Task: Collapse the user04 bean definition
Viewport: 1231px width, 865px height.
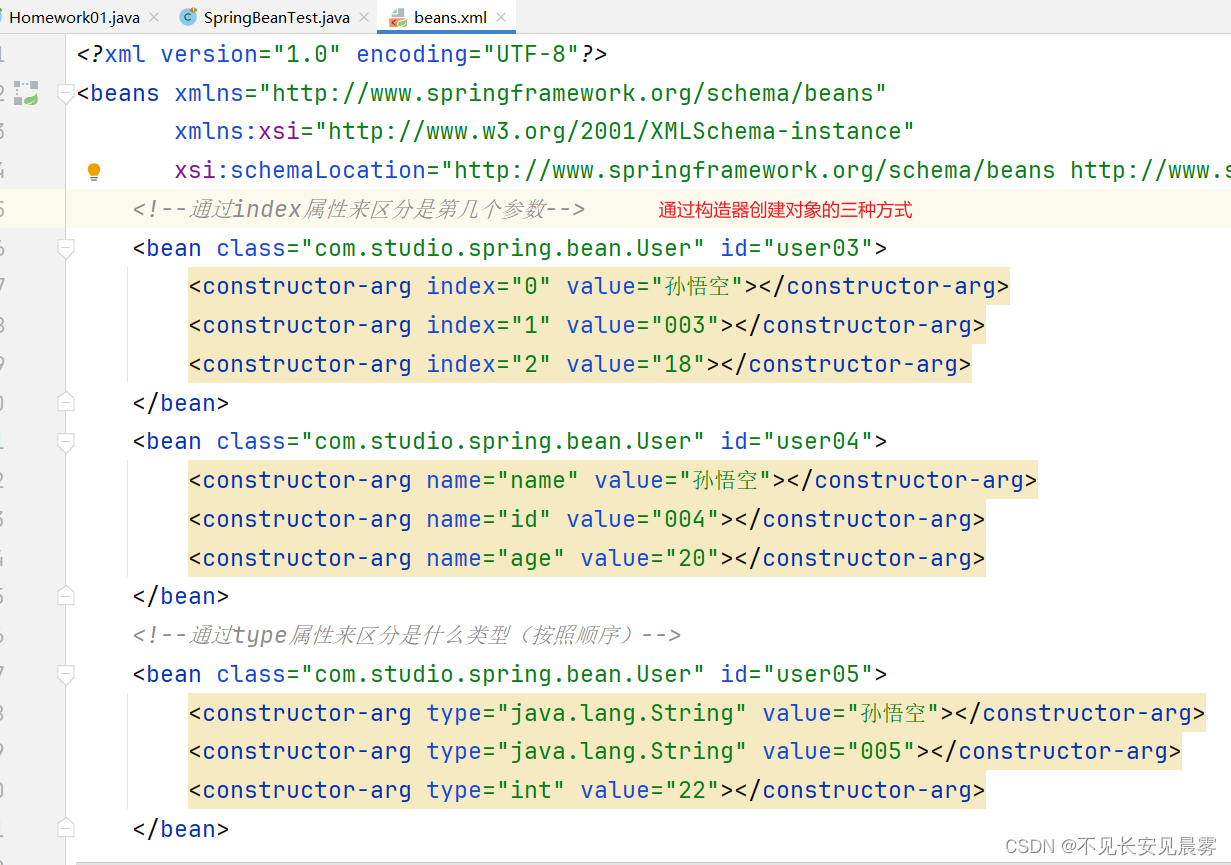Action: (65, 440)
